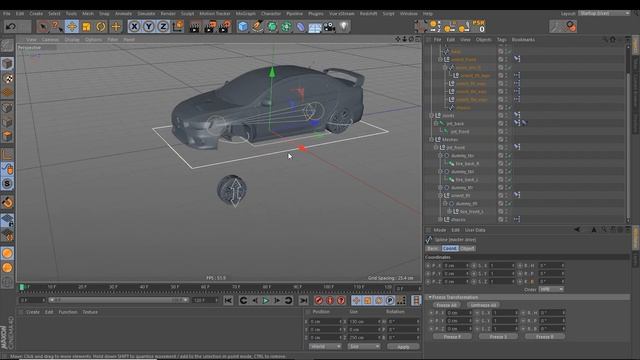640x360 pixels.
Task: Click the Apply button in coordinates
Action: click(x=403, y=347)
